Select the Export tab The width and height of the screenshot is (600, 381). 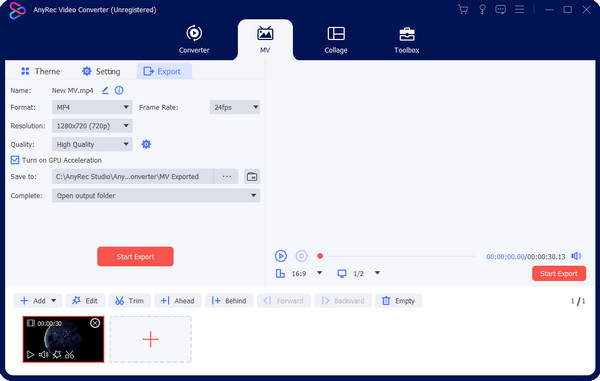[164, 71]
